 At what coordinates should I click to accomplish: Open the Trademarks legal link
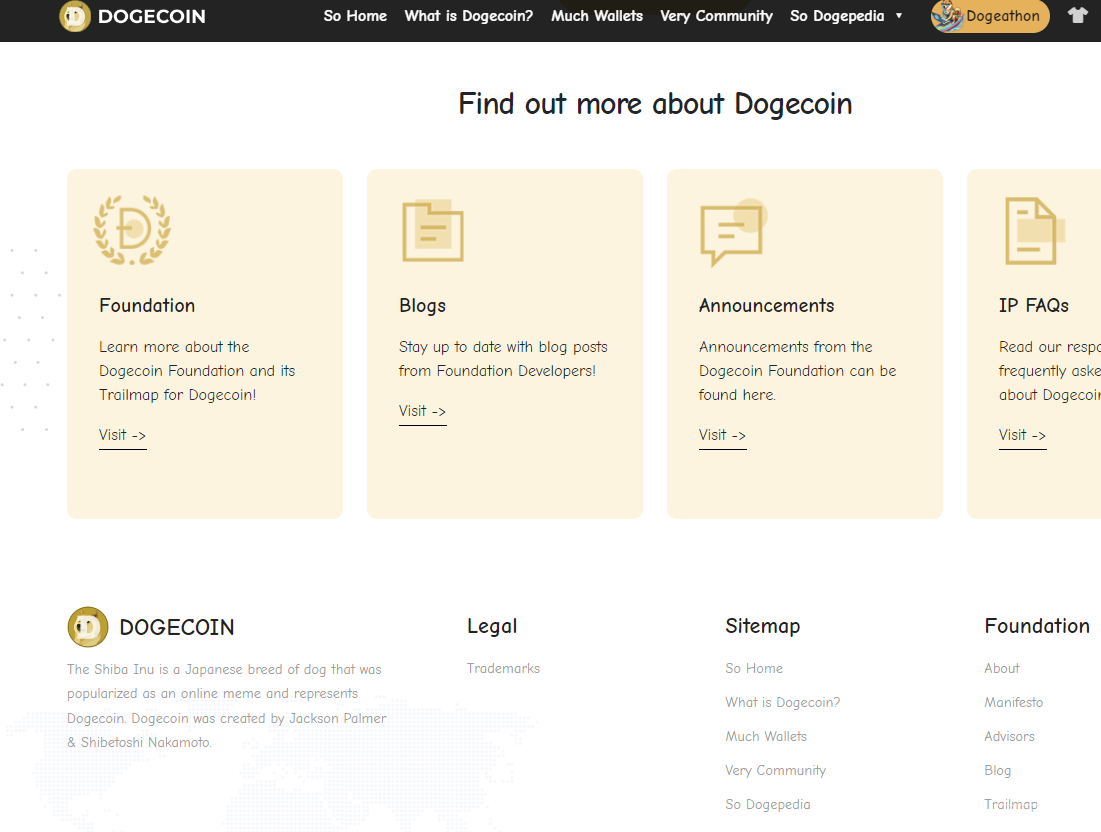point(503,668)
